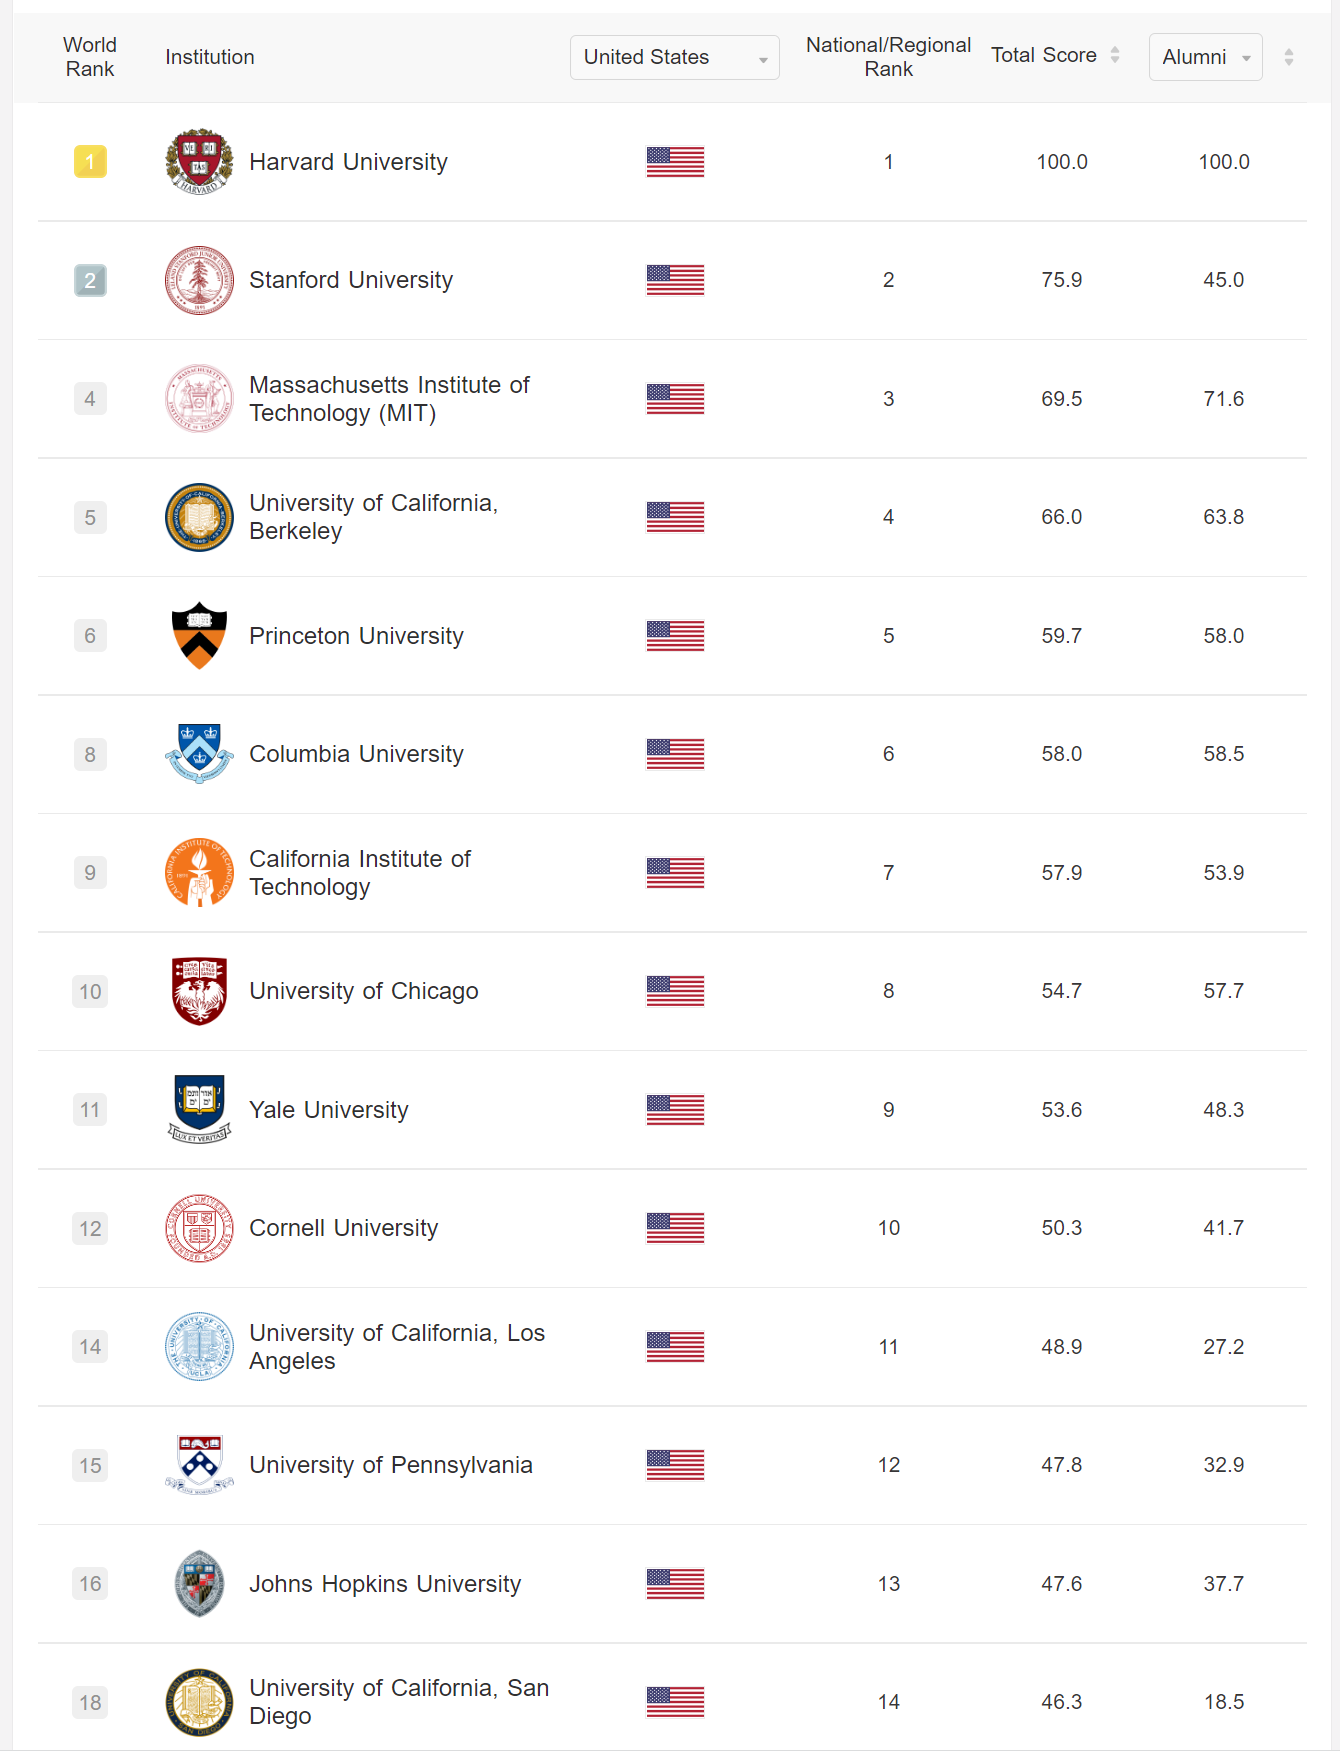Open the Alumni indicator dropdown
Viewport: 1340px width, 1758px height.
pos(1205,57)
